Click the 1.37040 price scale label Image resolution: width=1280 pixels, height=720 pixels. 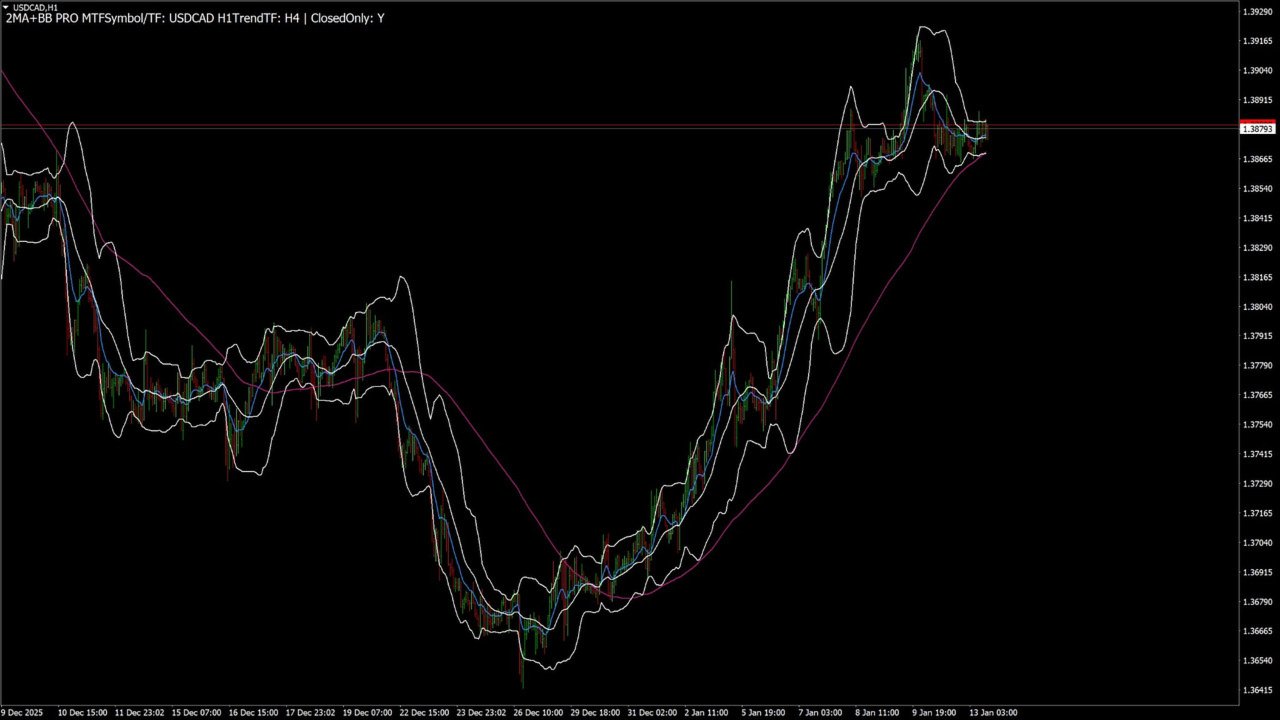(x=1257, y=543)
